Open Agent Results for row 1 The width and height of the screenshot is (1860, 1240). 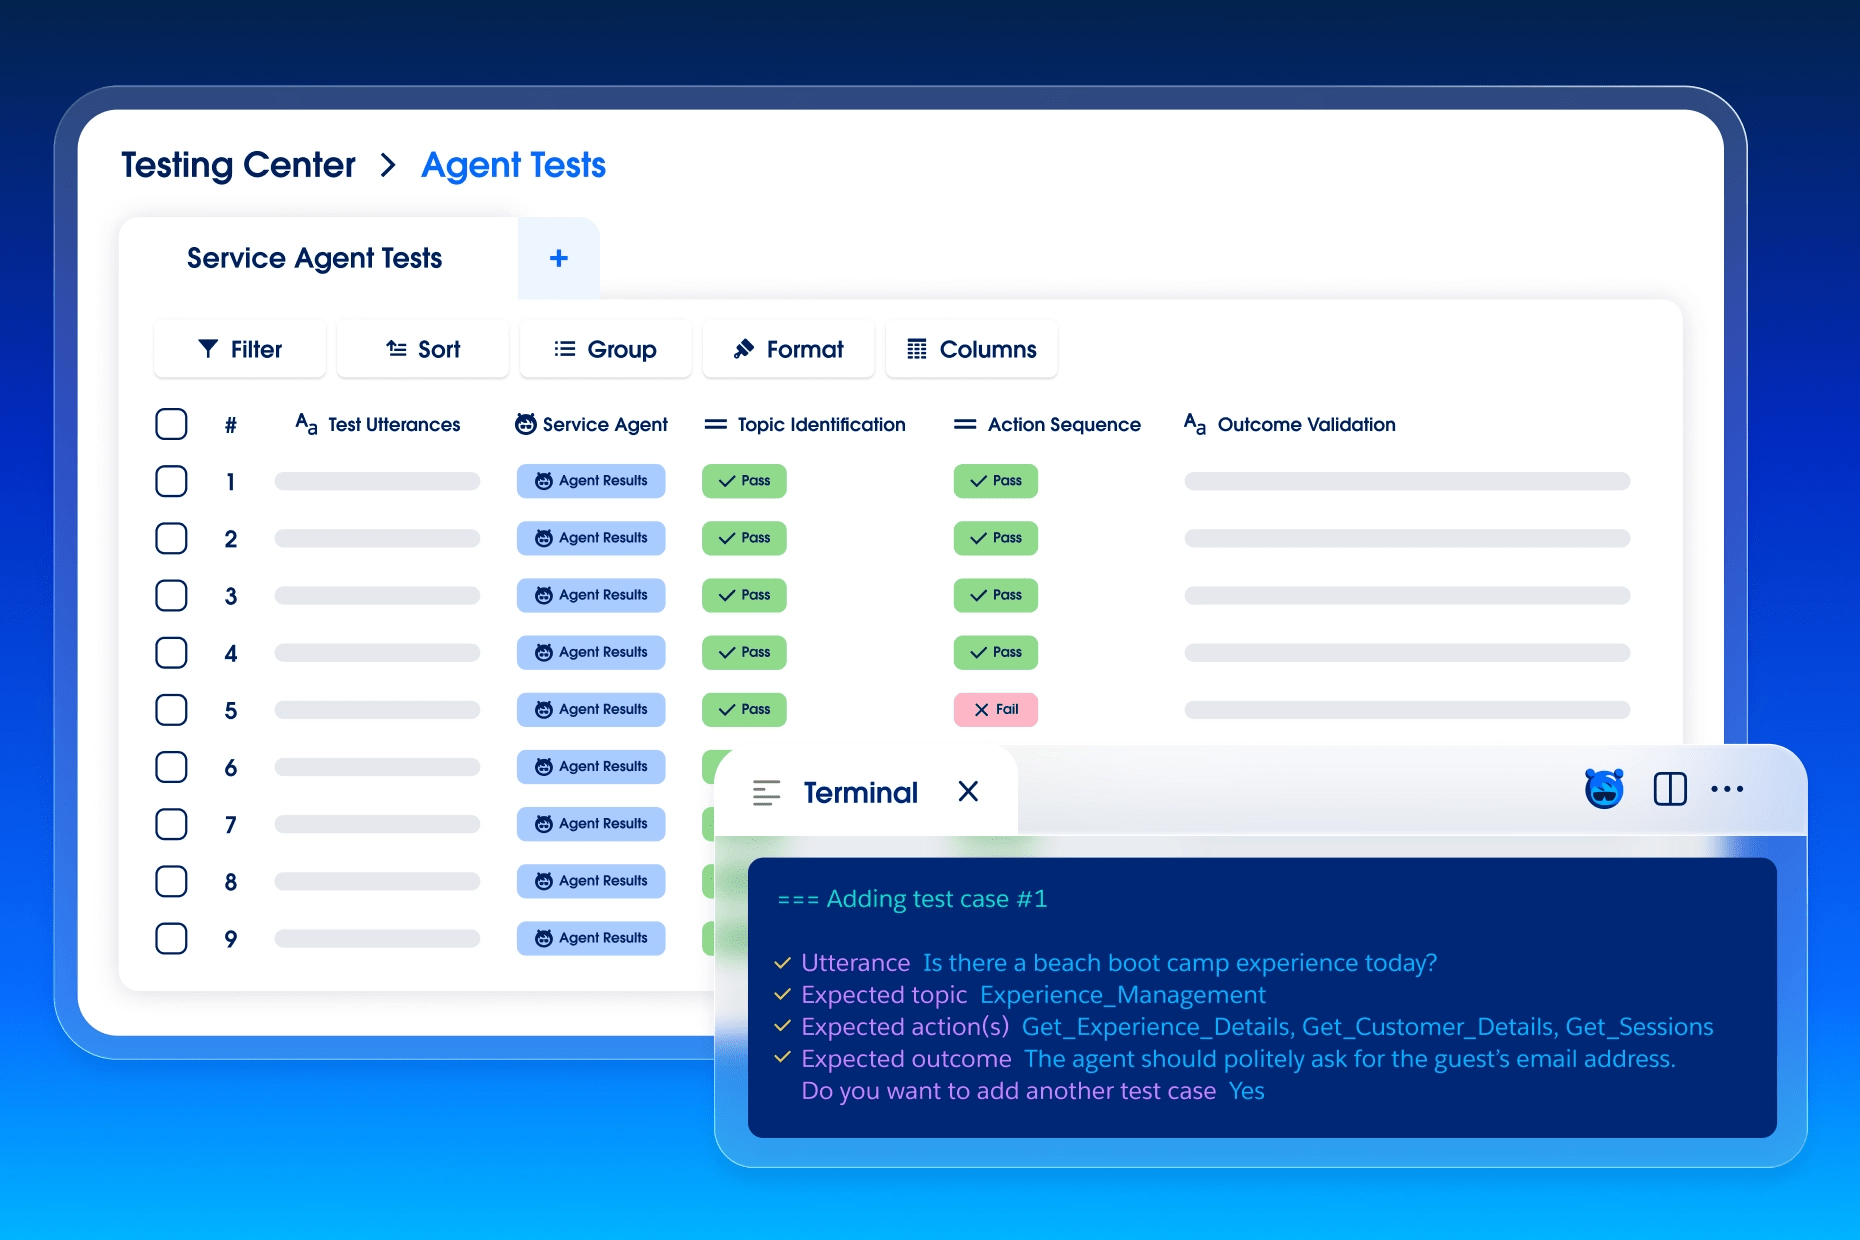(591, 481)
